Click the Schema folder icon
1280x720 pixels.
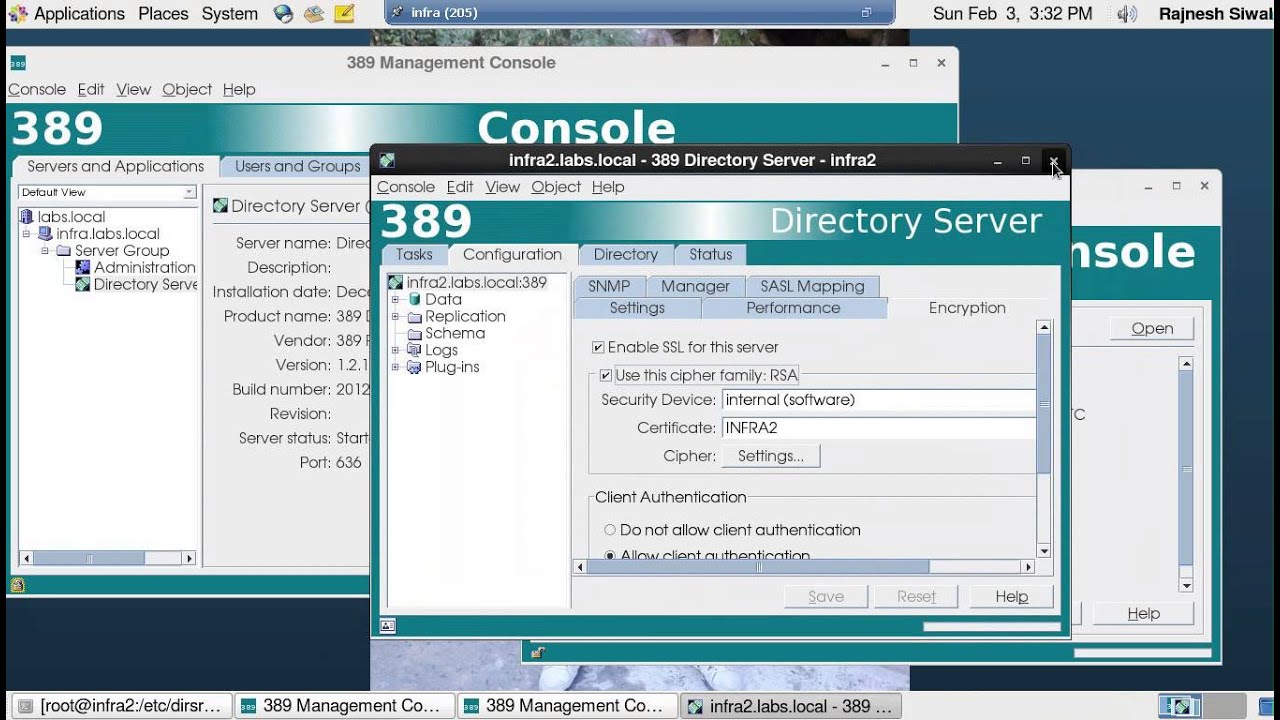(414, 333)
